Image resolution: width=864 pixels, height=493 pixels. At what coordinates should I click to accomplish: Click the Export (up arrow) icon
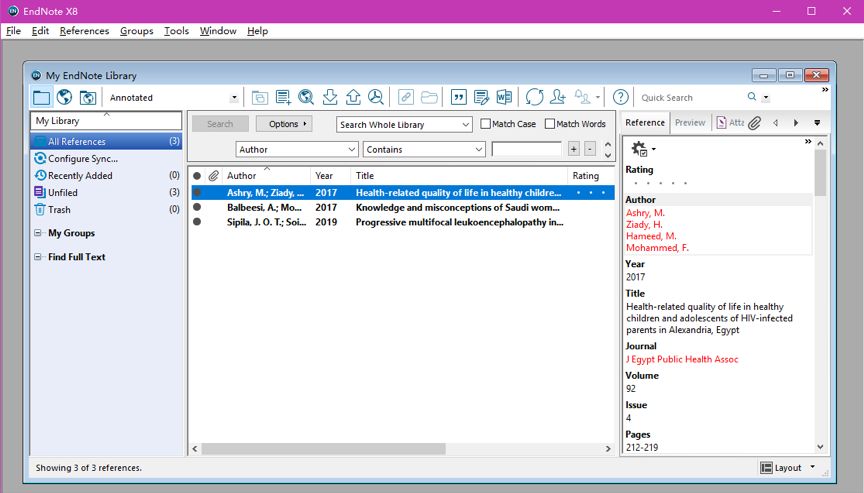coord(353,97)
